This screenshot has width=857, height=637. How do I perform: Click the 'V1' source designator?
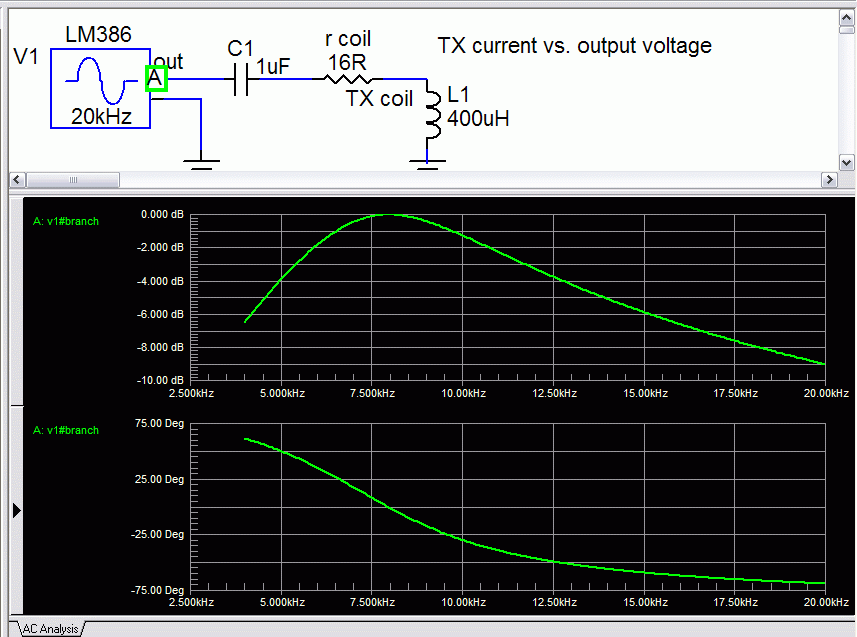[x=26, y=56]
